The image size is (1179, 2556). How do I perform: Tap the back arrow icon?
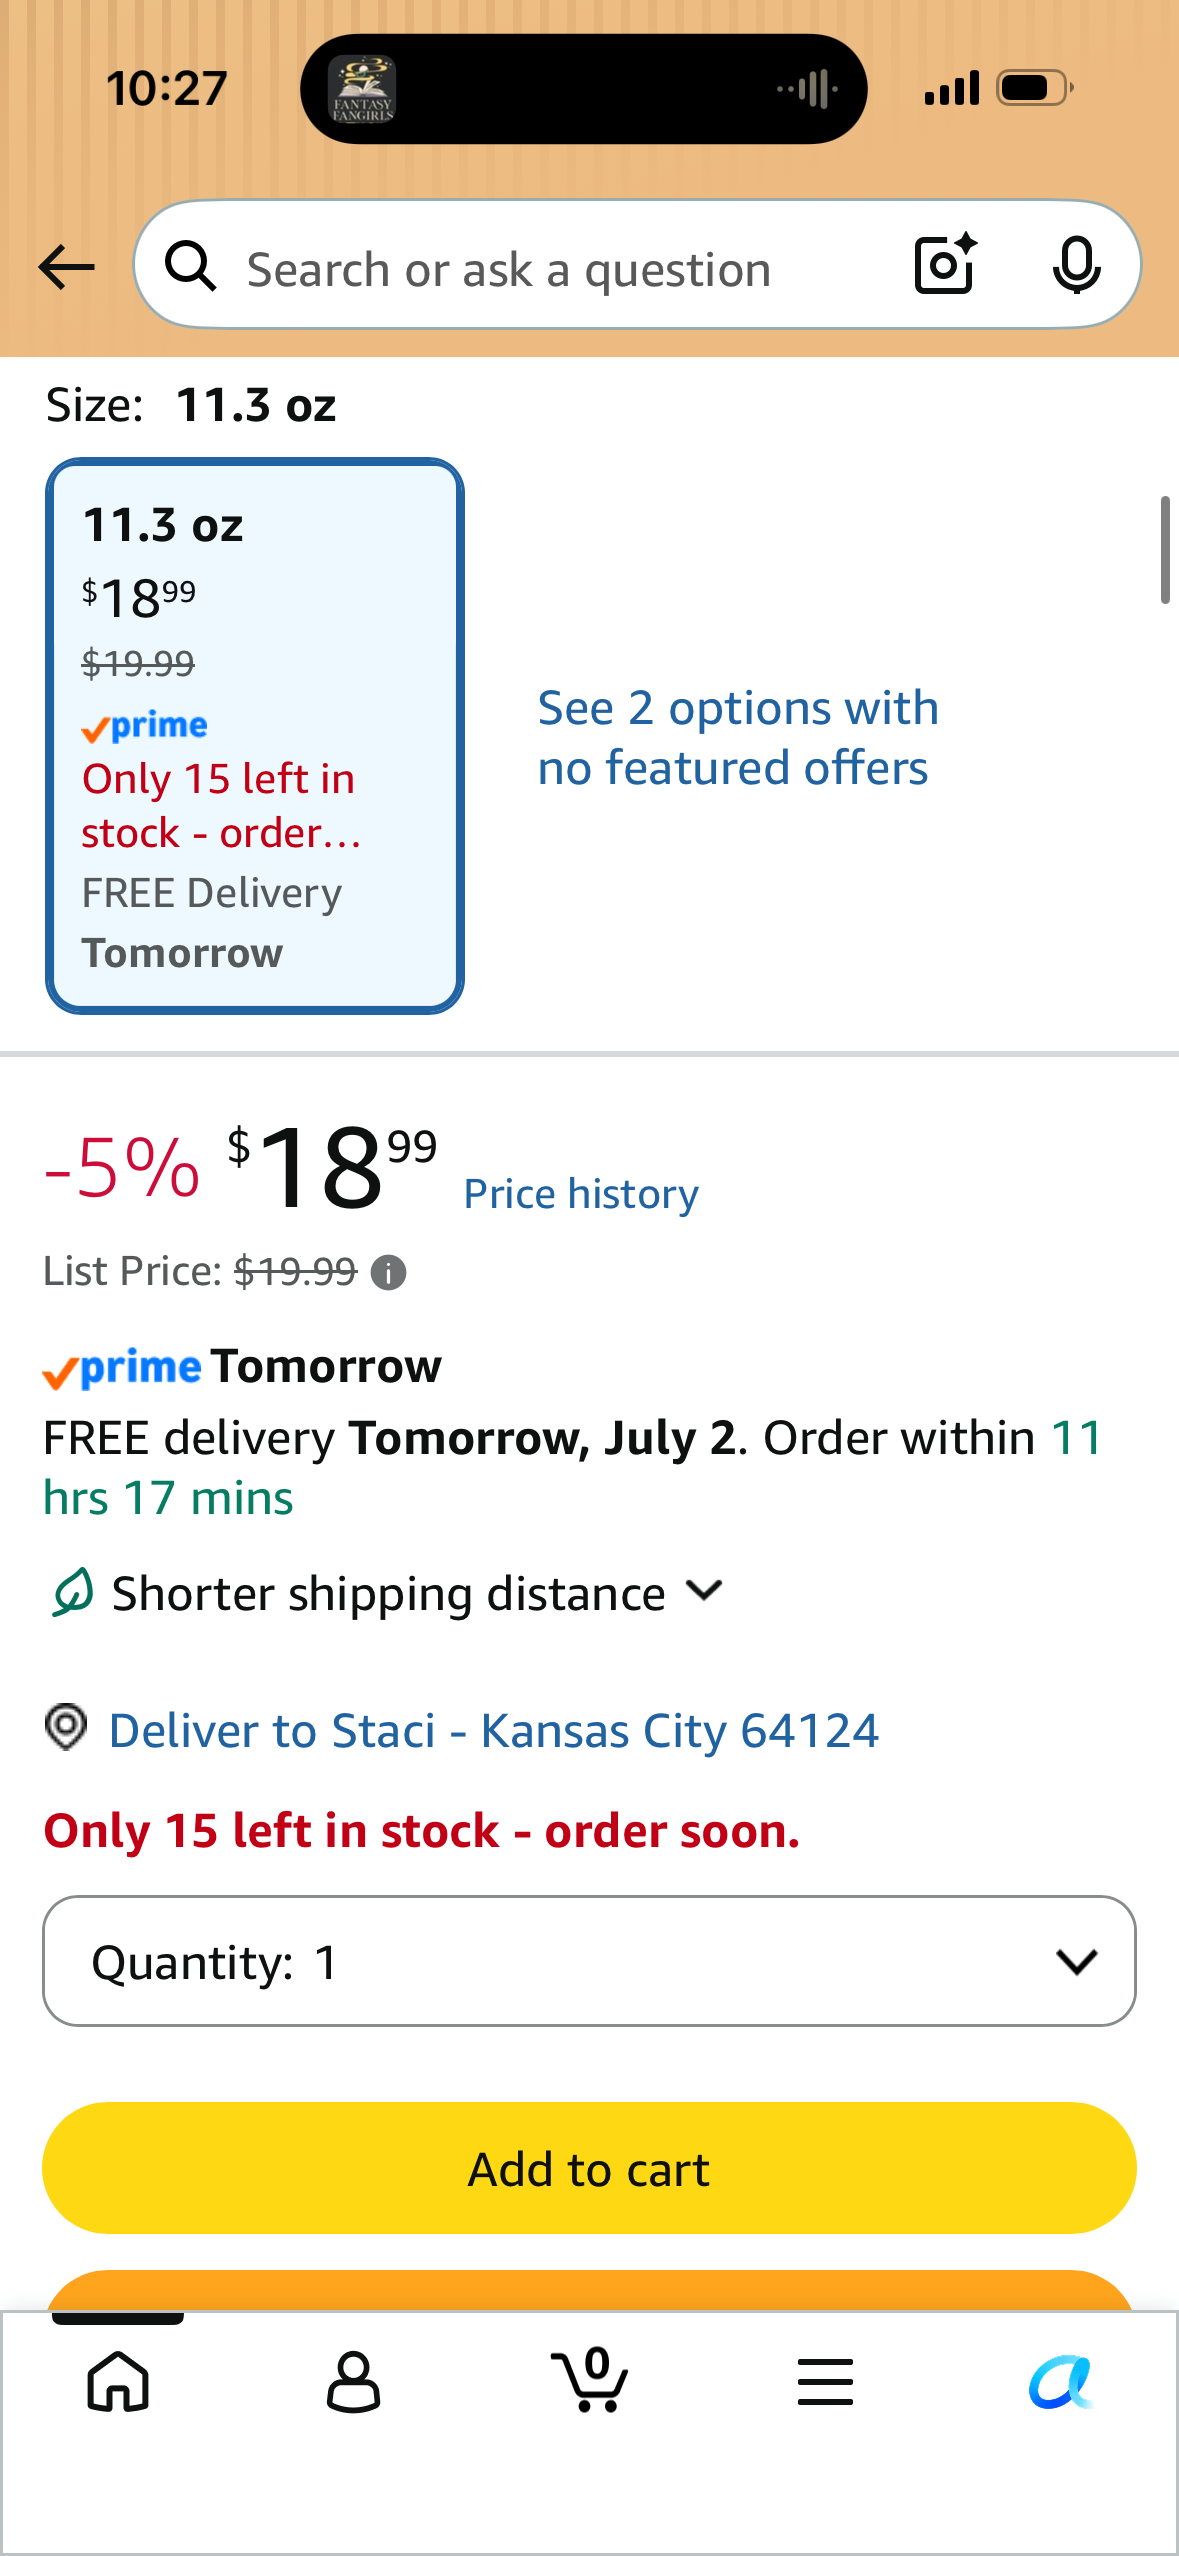click(66, 267)
